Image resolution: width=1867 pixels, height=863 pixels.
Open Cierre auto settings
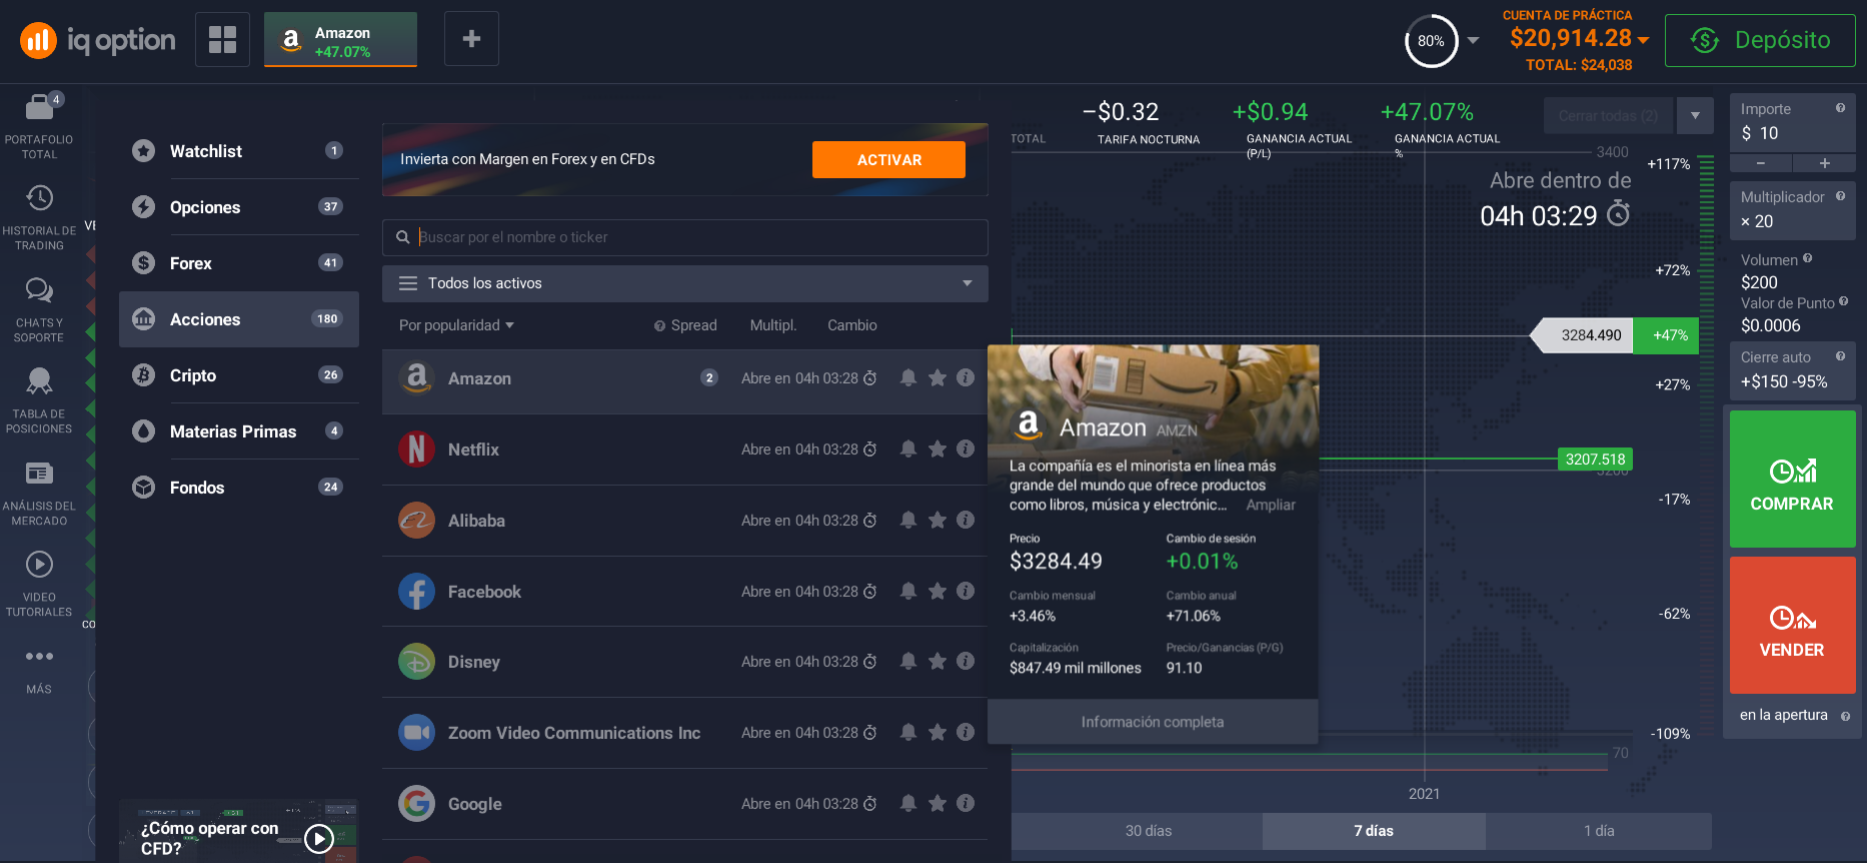(x=1792, y=370)
